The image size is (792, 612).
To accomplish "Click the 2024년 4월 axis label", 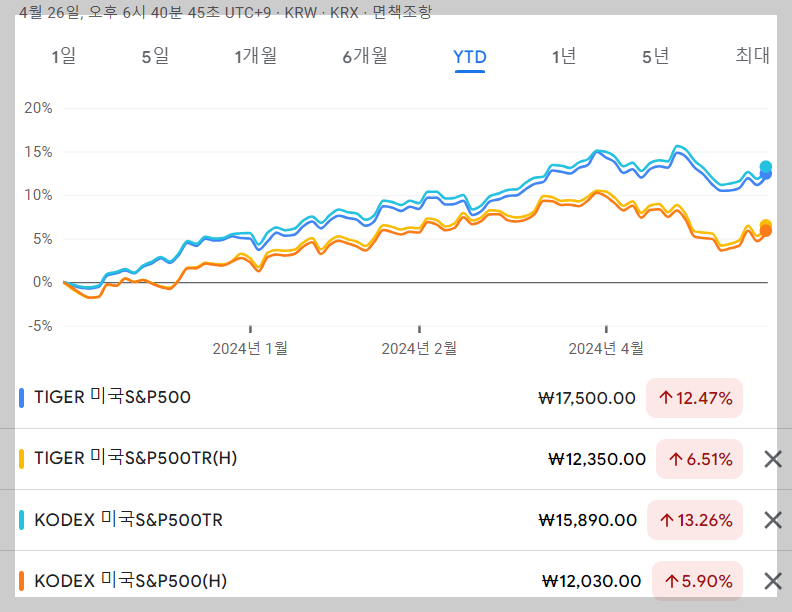I will [606, 348].
